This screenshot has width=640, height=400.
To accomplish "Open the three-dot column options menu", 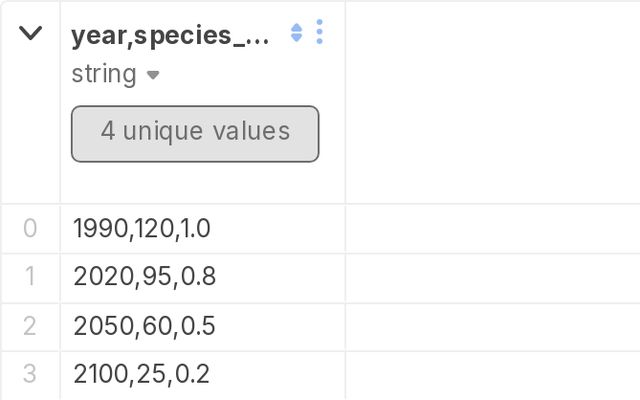I will coord(319,33).
